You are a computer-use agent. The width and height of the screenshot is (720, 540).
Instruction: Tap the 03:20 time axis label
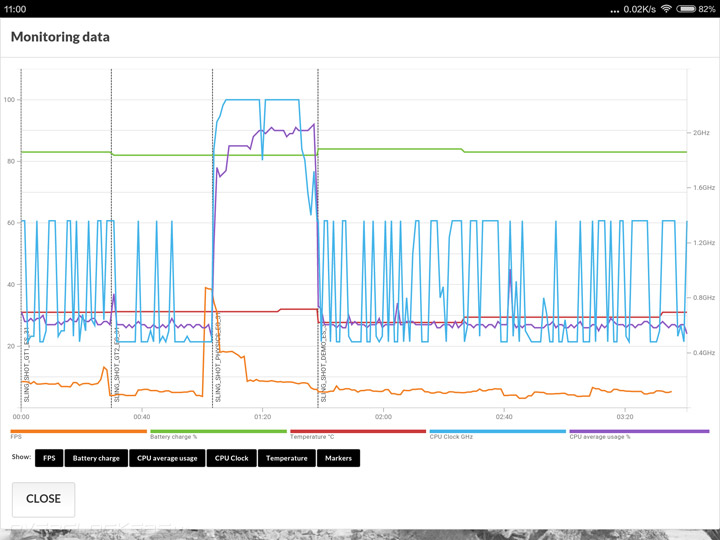point(624,417)
